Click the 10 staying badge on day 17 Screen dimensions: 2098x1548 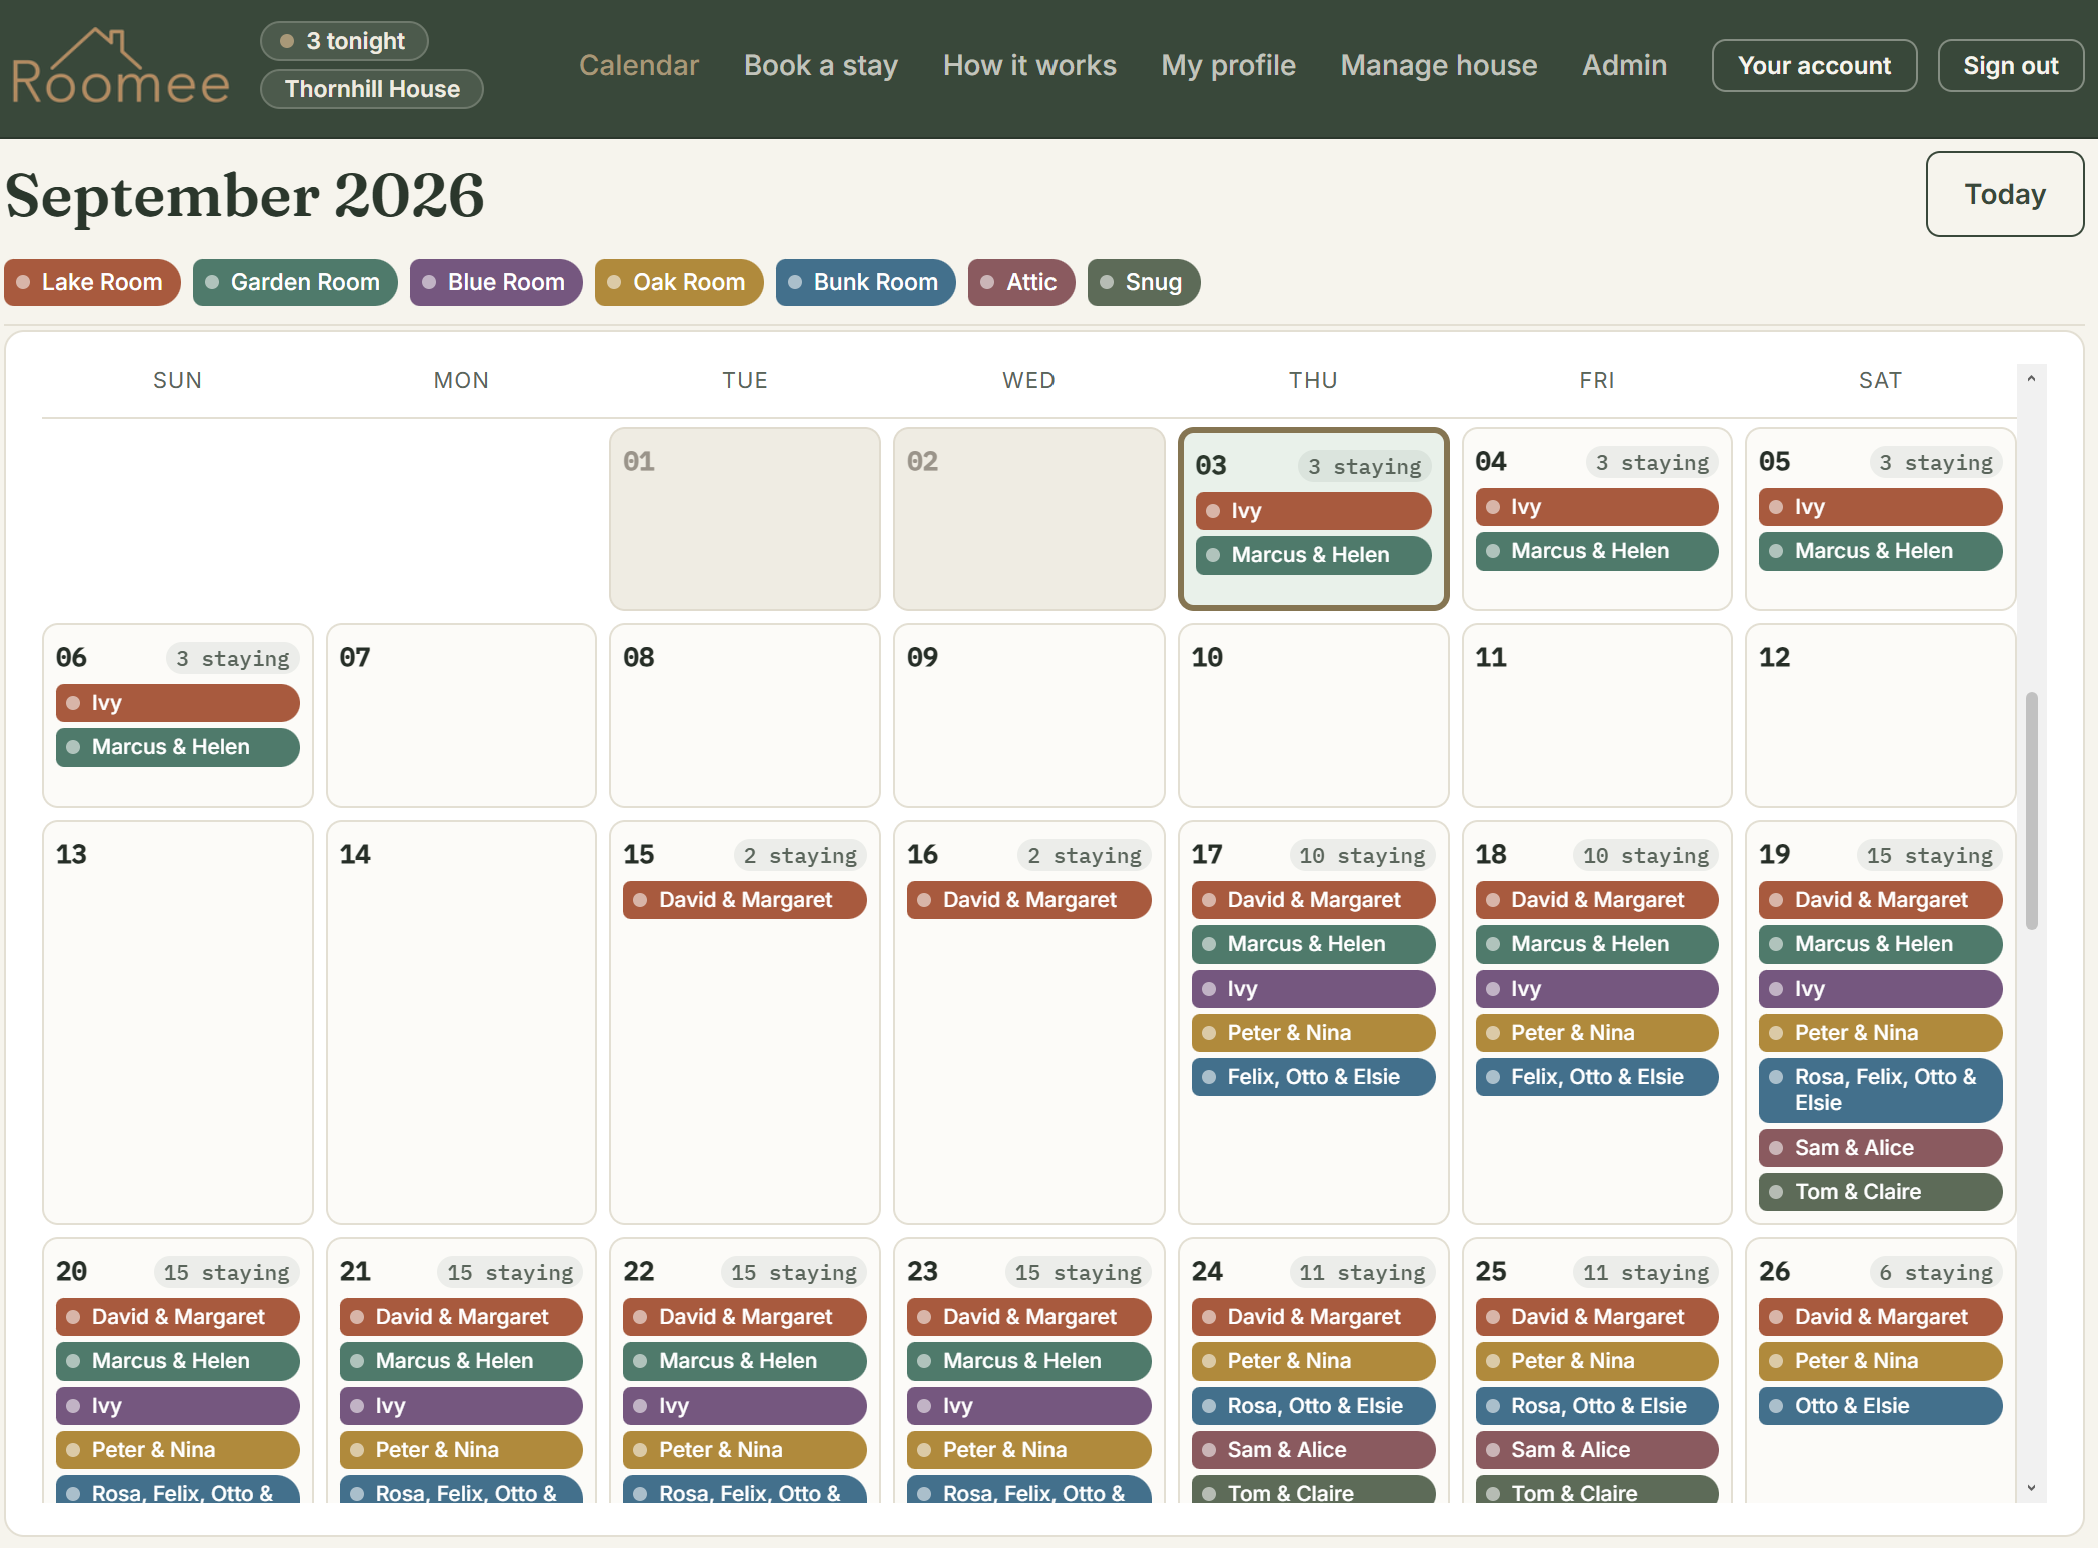coord(1361,855)
